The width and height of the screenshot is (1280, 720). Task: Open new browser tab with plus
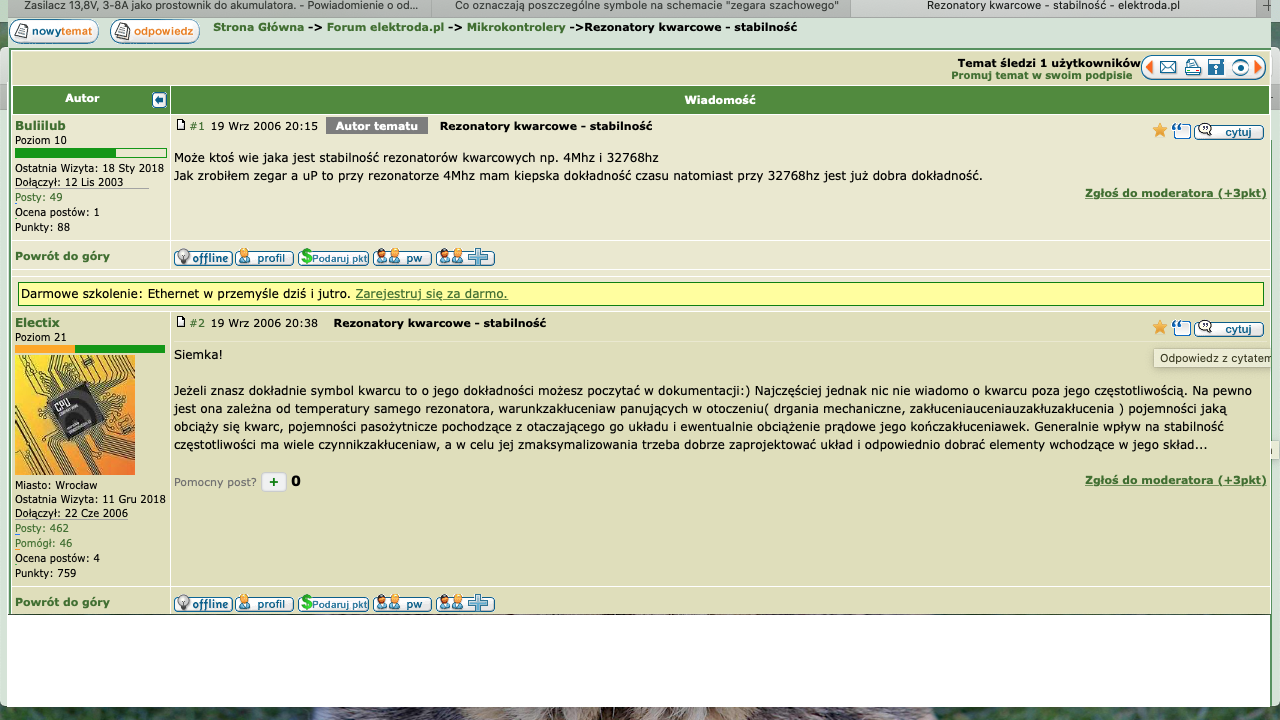click(1268, 6)
